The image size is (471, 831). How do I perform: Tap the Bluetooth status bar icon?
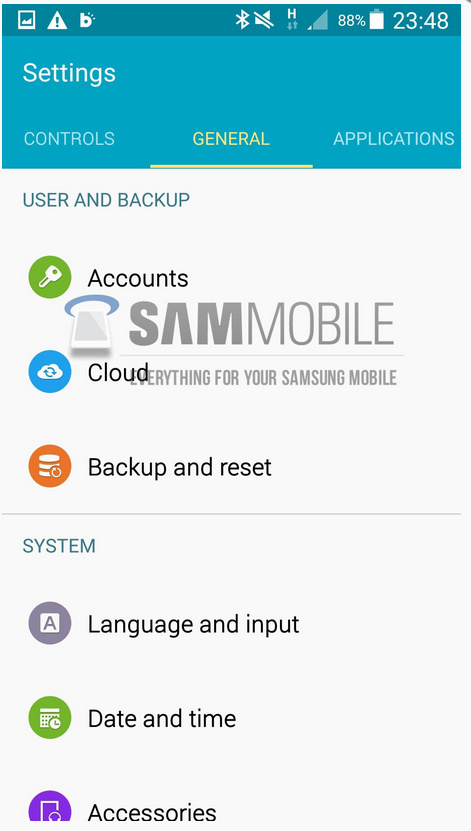pos(242,20)
